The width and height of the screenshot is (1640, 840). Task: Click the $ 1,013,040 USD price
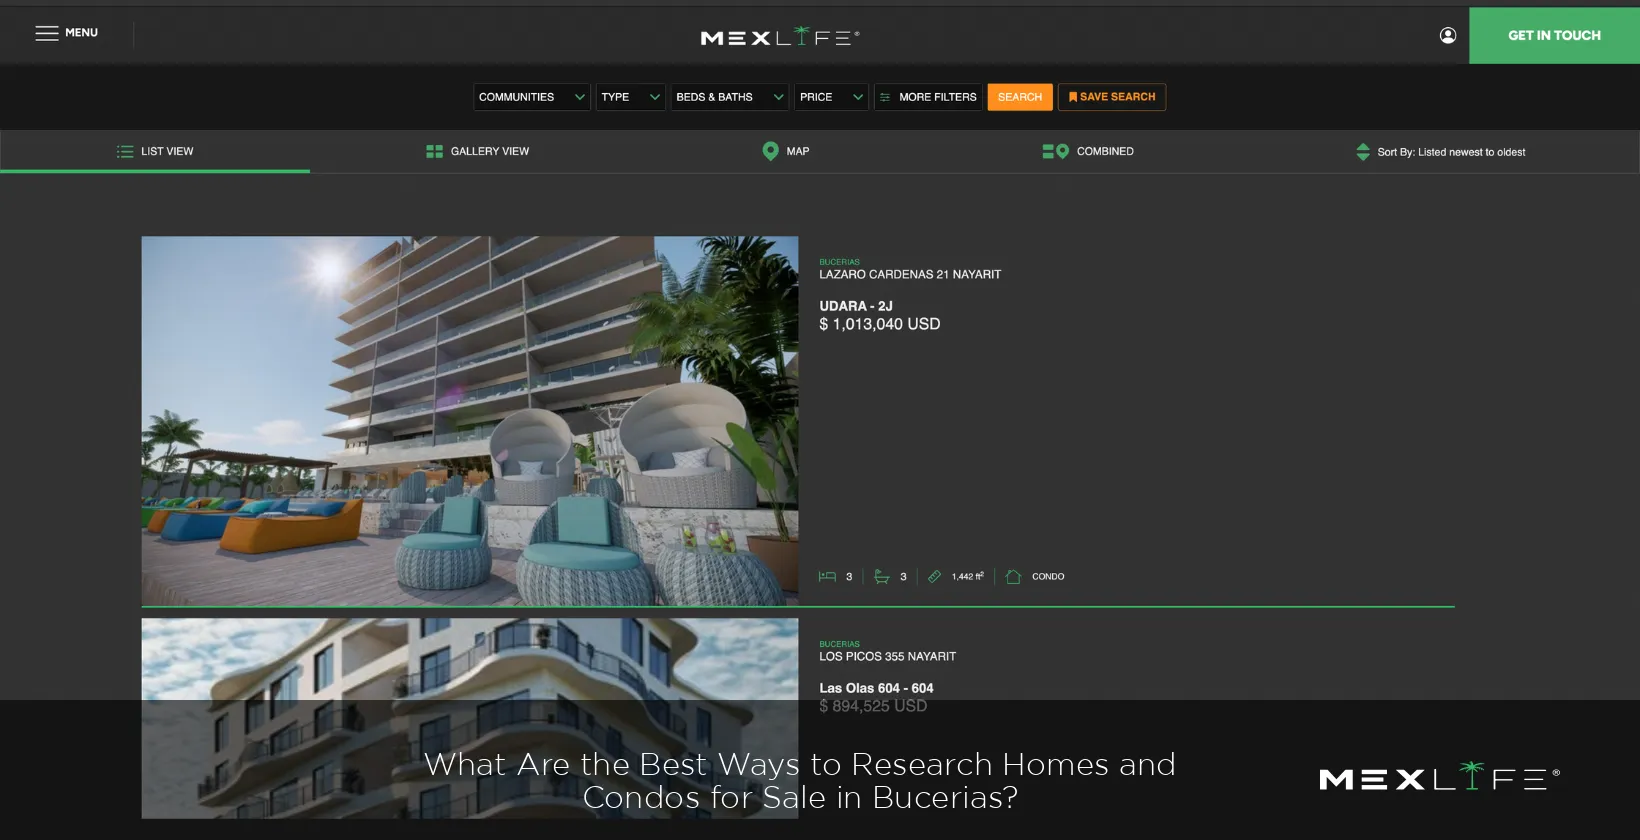pos(880,324)
